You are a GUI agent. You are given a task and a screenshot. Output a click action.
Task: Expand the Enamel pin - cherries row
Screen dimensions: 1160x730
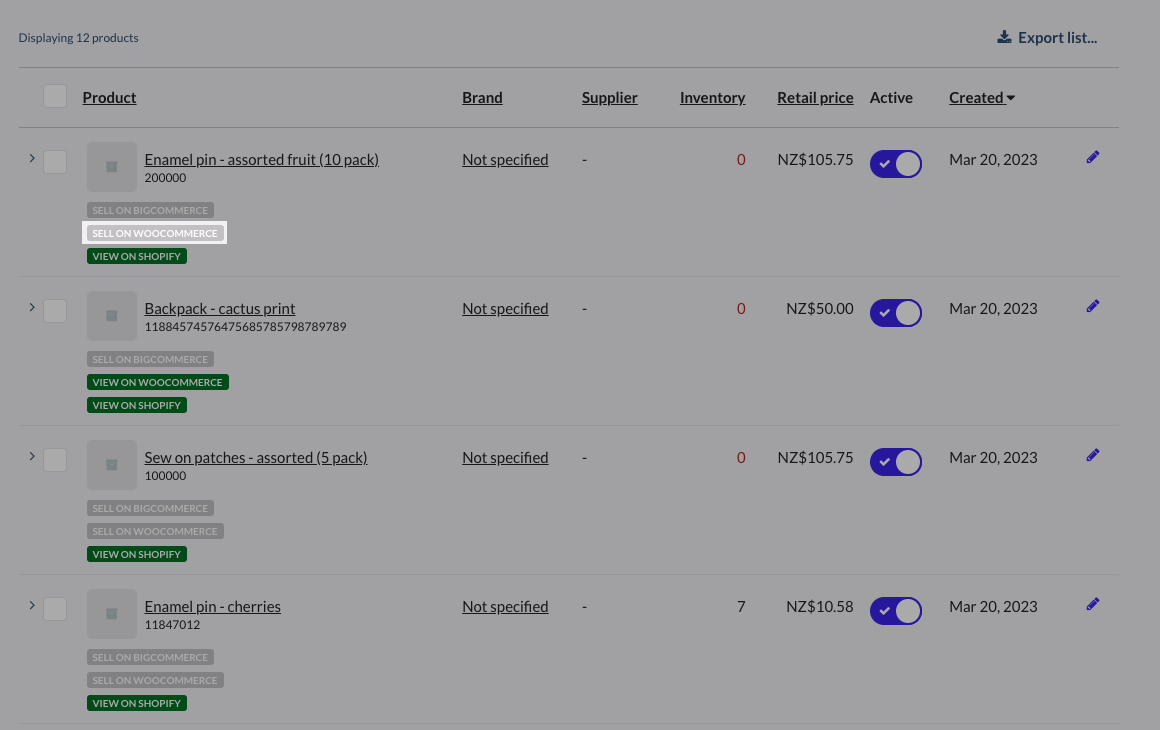pos(31,606)
